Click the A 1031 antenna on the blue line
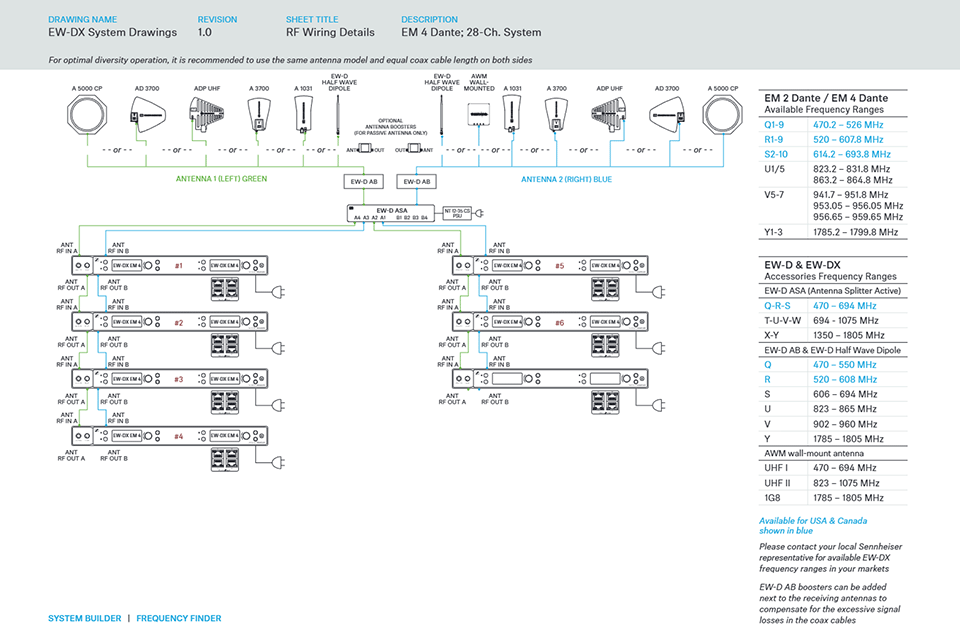Screen dimensions: 960x640 coord(512,115)
